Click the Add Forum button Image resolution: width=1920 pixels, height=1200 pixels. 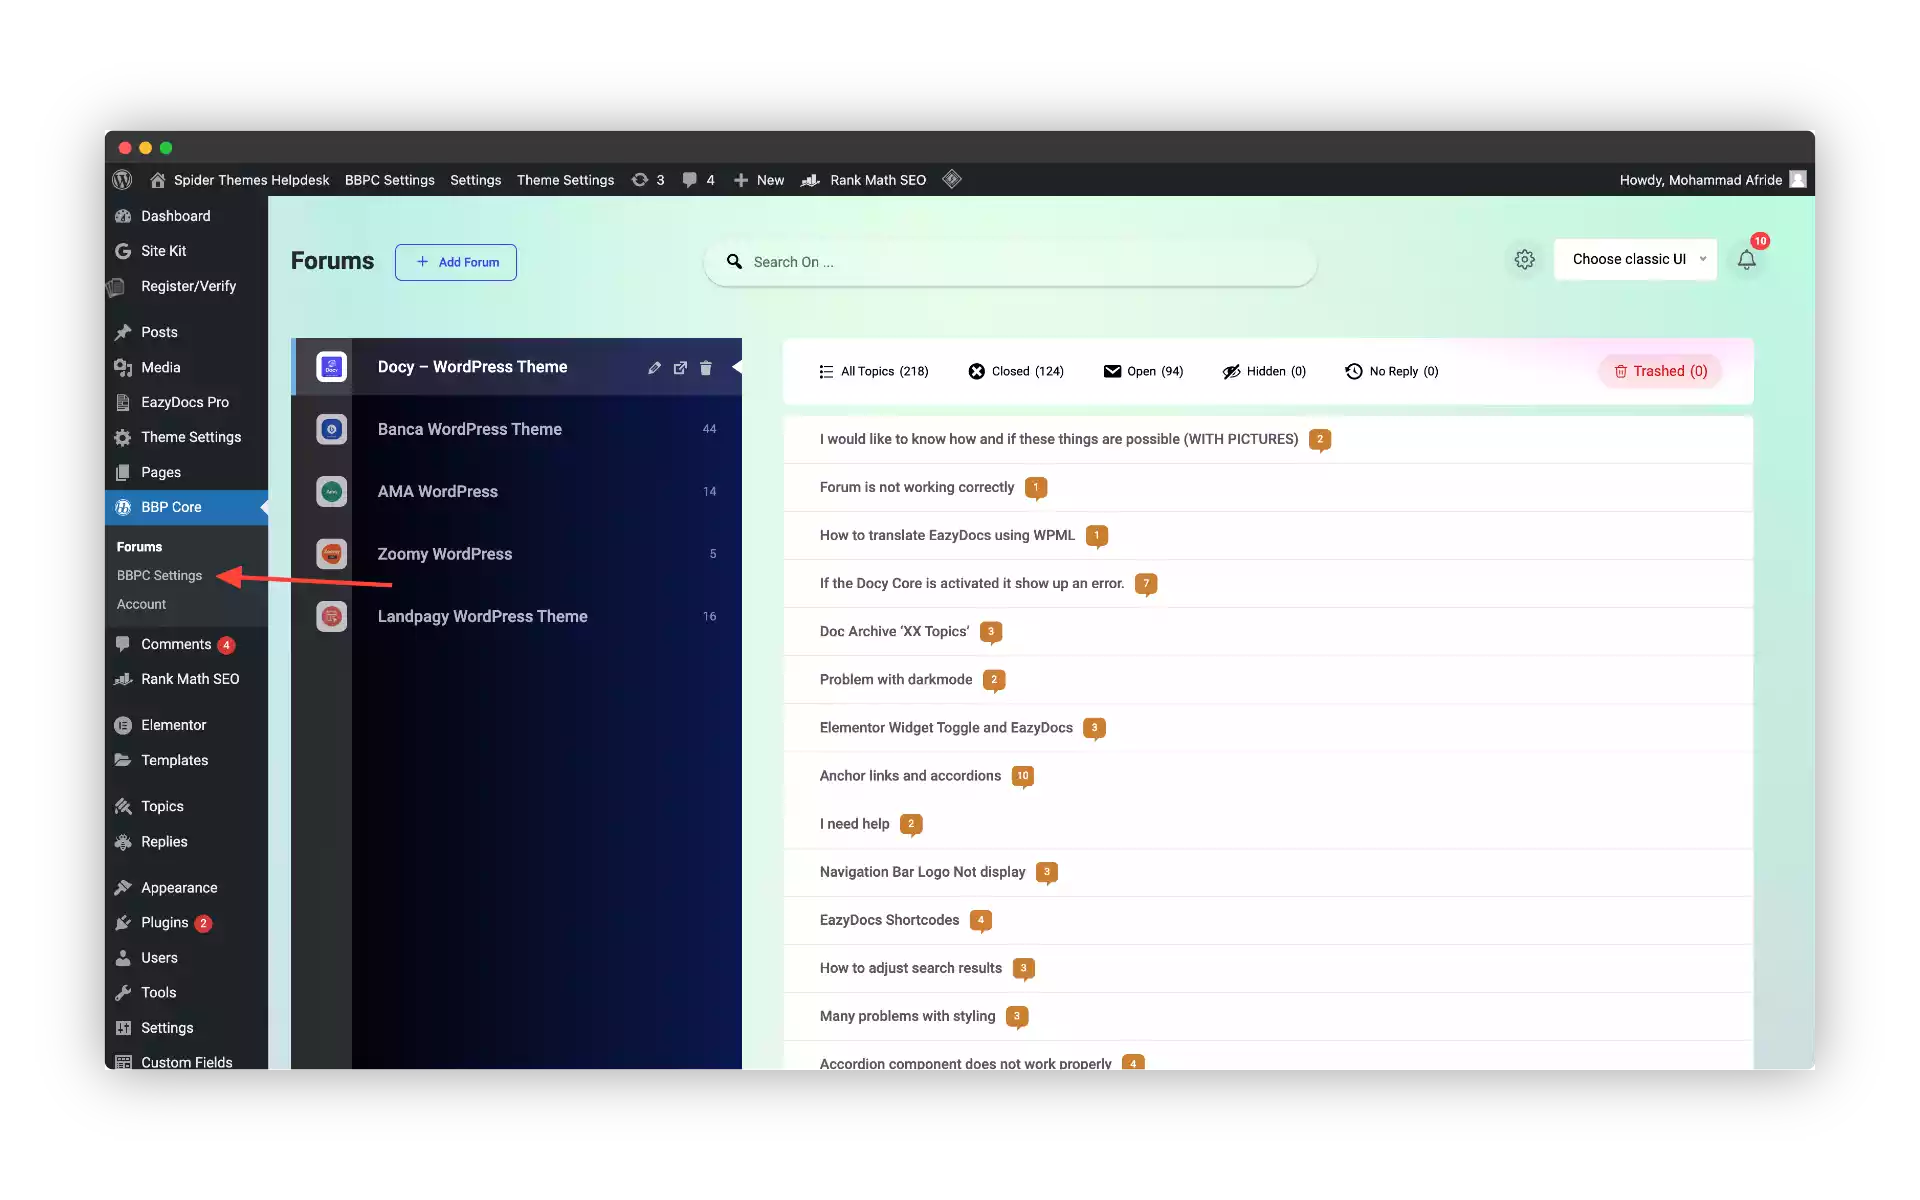[x=456, y=262]
